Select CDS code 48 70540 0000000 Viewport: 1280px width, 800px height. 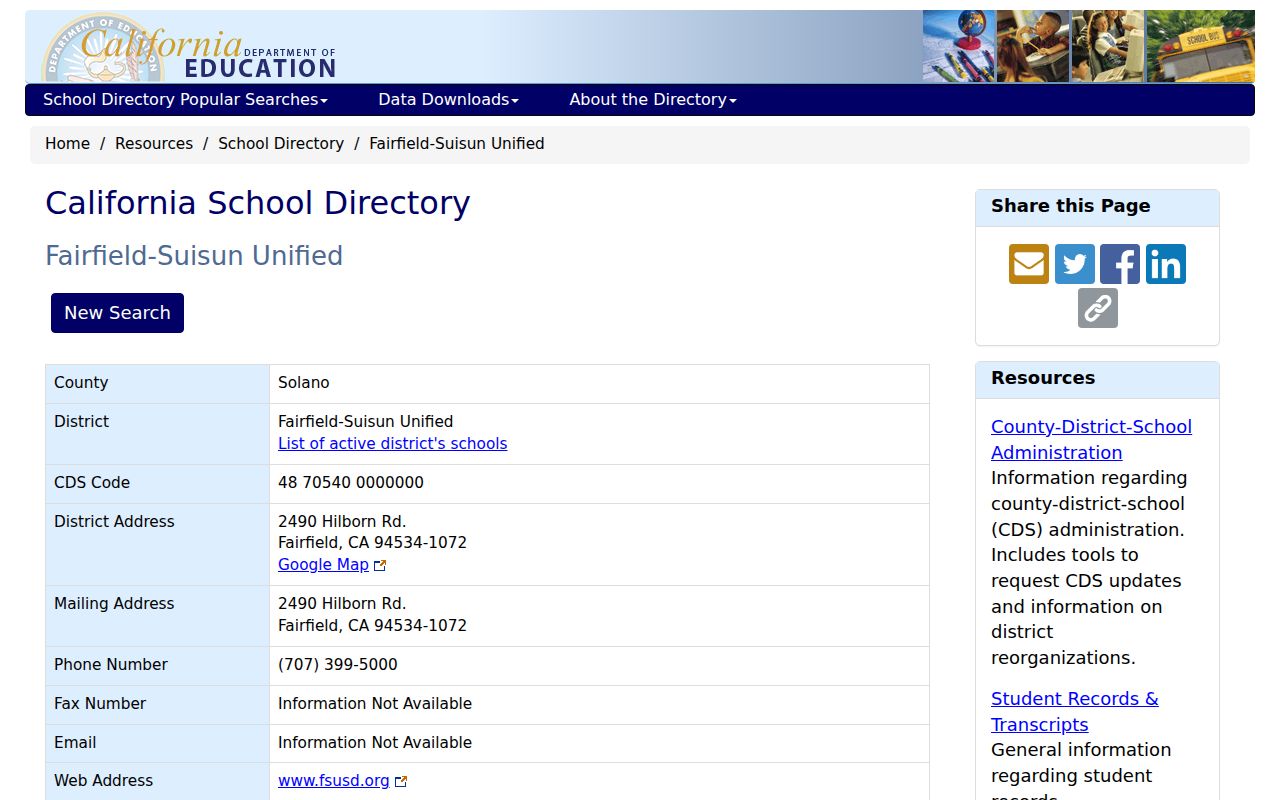point(351,483)
